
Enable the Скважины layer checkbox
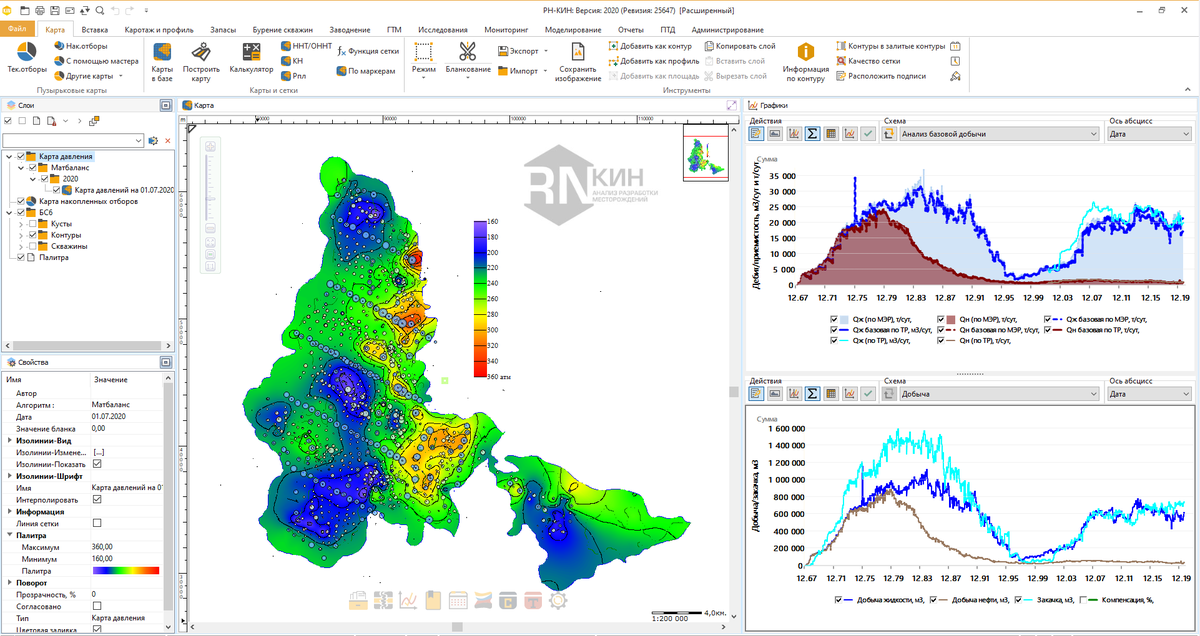33,246
